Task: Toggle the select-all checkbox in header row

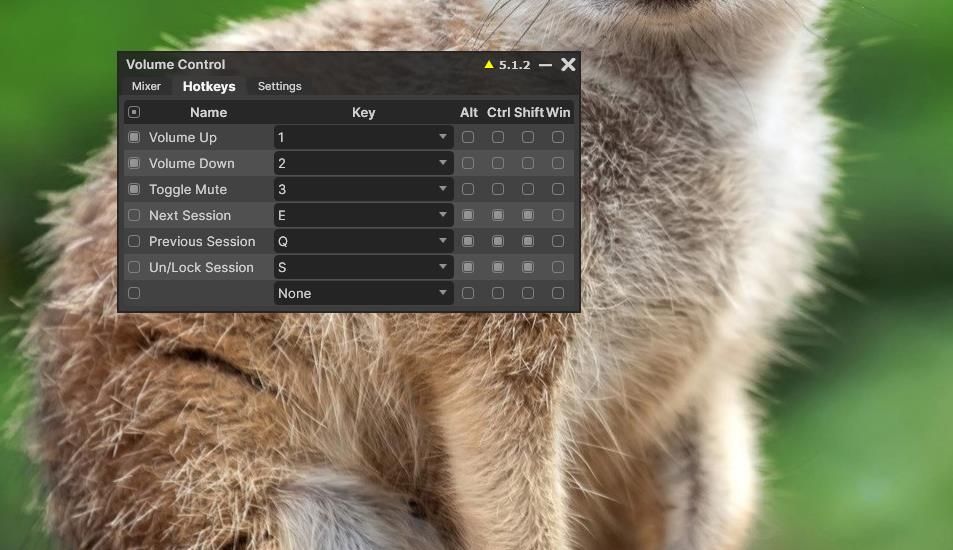Action: tap(134, 112)
